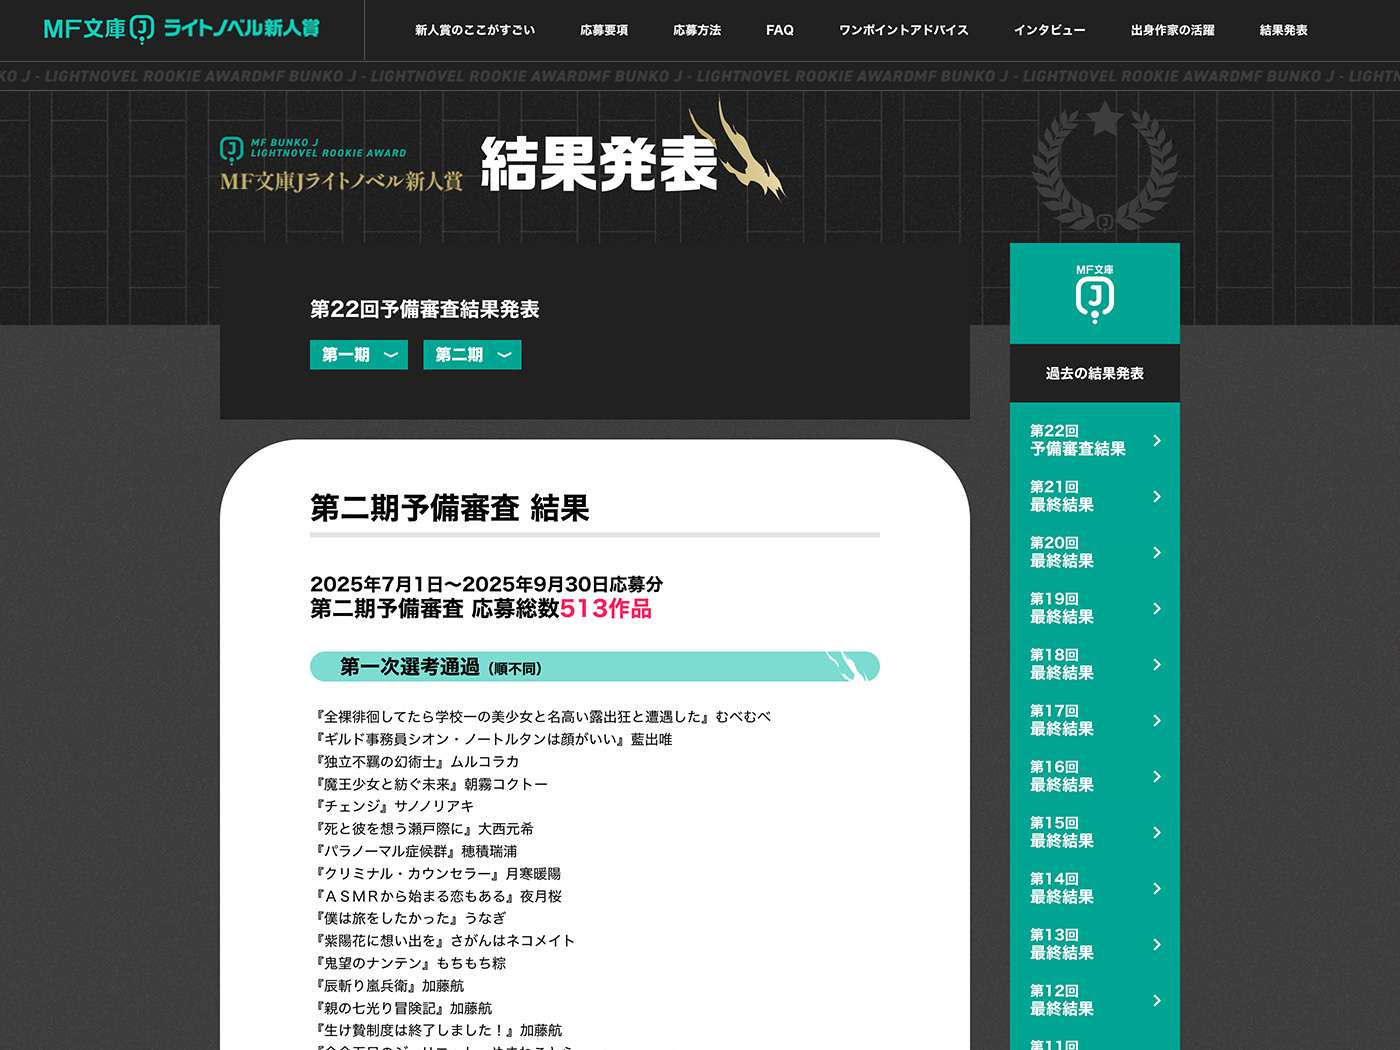This screenshot has height=1050, width=1400.
Task: Open 第15回 最終結果 link
Action: tap(1062, 832)
